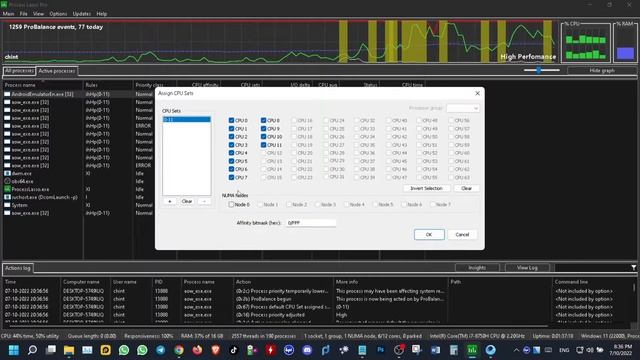Confirm dialog with OK button
Screen dimensions: 640x360
(429, 235)
